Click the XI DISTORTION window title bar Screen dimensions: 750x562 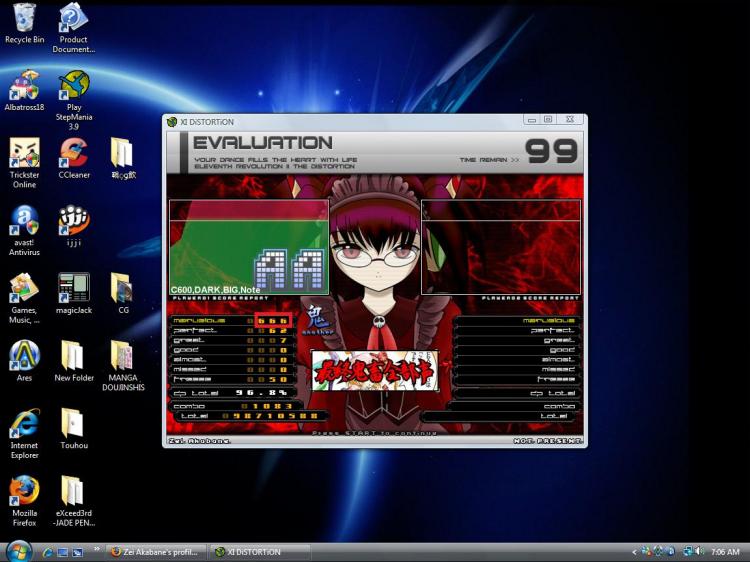(x=350, y=121)
